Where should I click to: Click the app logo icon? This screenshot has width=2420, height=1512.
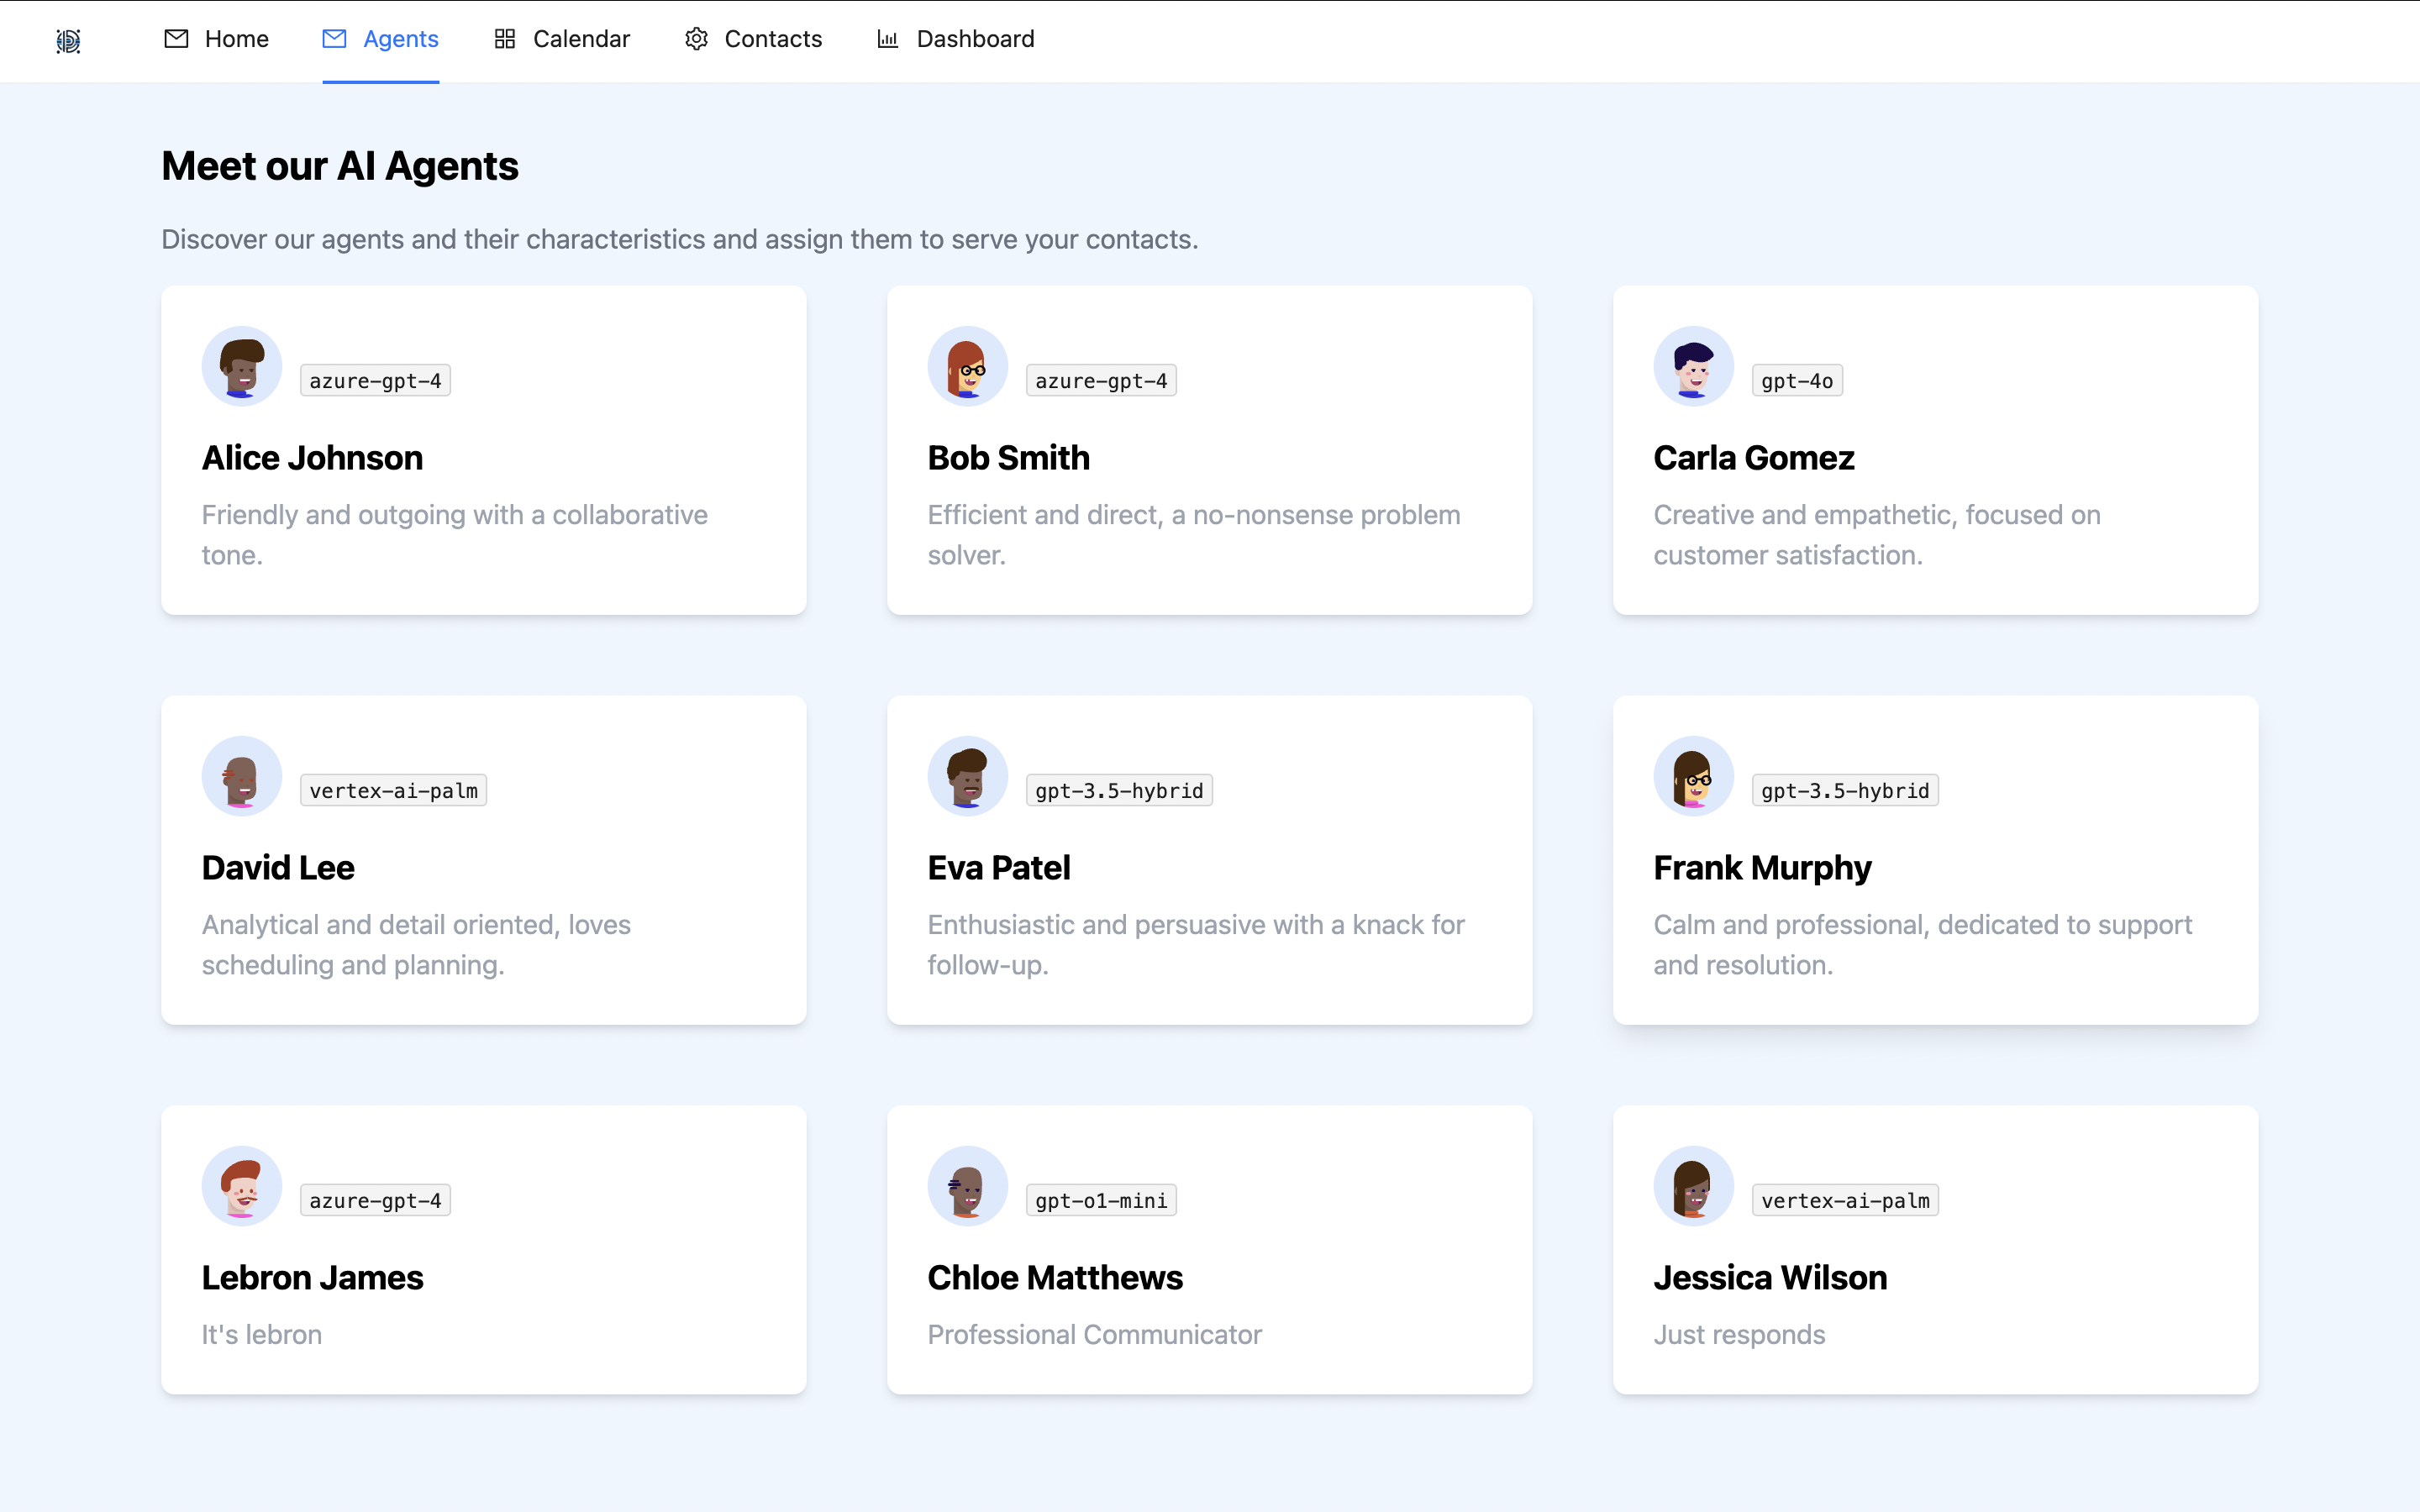point(68,40)
